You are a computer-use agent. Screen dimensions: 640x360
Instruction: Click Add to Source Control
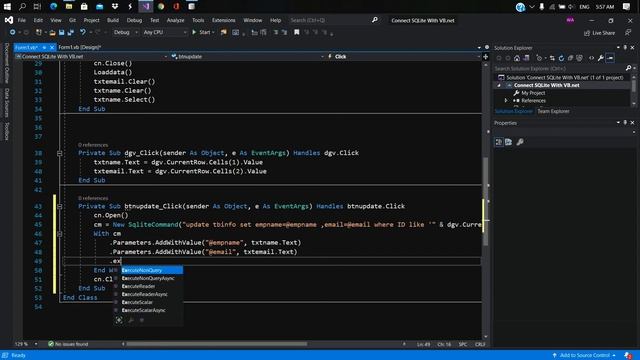[584, 356]
